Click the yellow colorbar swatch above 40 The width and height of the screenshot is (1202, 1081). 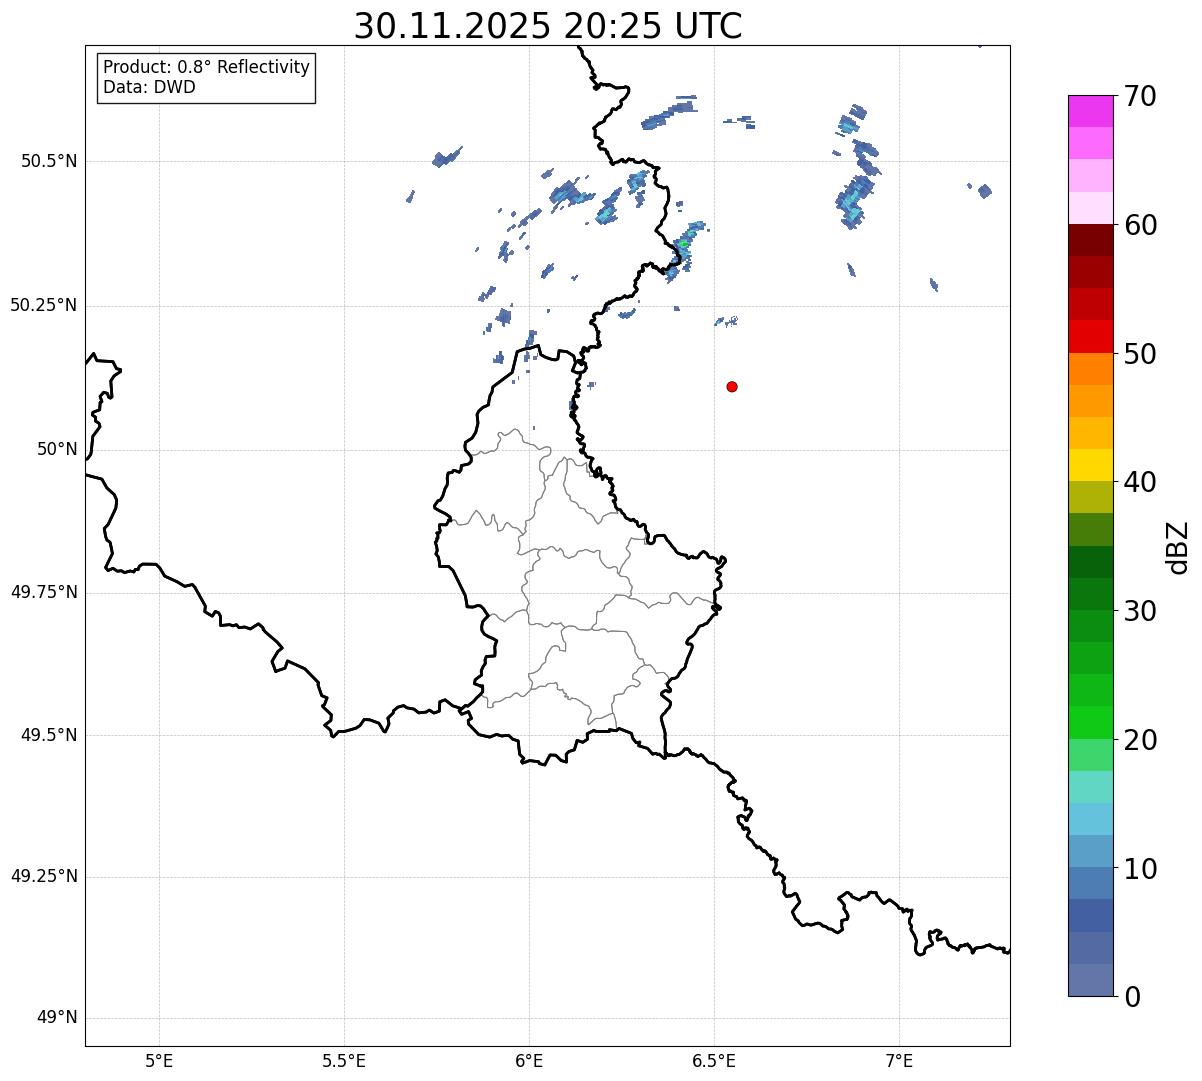coord(1091,465)
